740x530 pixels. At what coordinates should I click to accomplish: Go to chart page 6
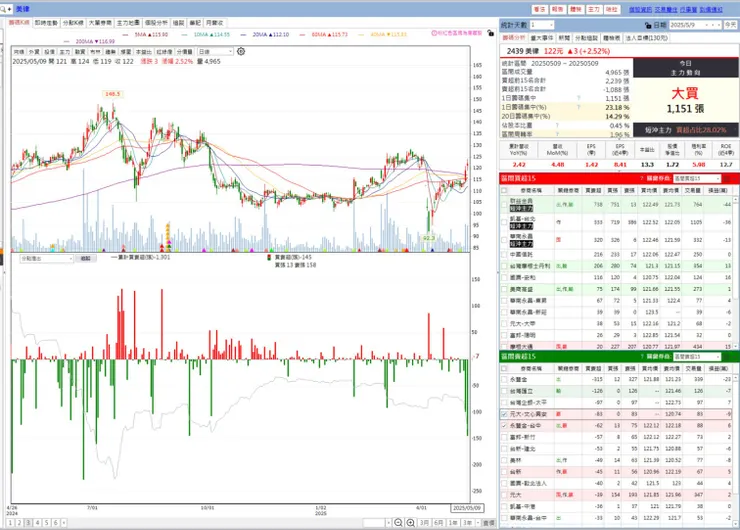pos(55,522)
